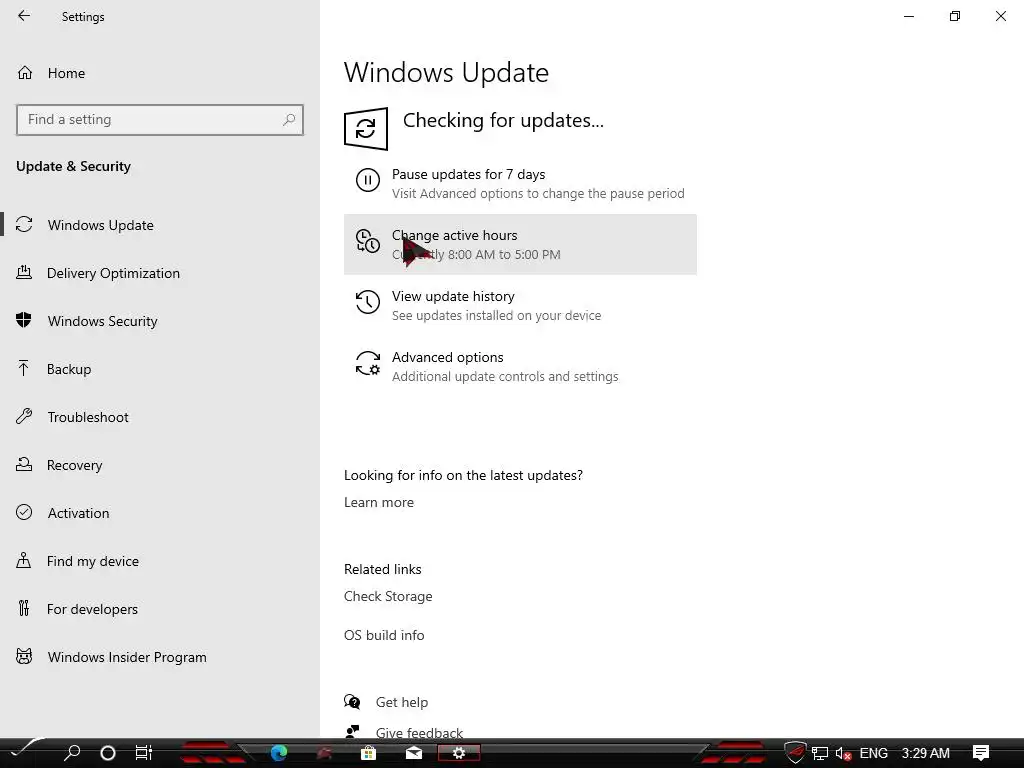Open View update history
This screenshot has height=768, width=1024.
[x=520, y=305]
